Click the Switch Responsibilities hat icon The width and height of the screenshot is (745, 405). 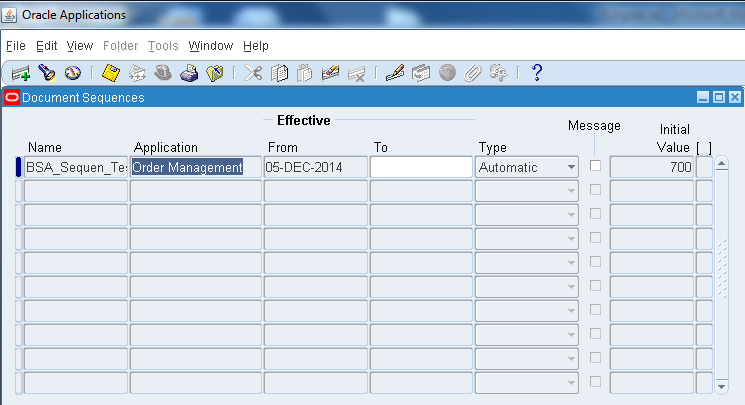[163, 73]
